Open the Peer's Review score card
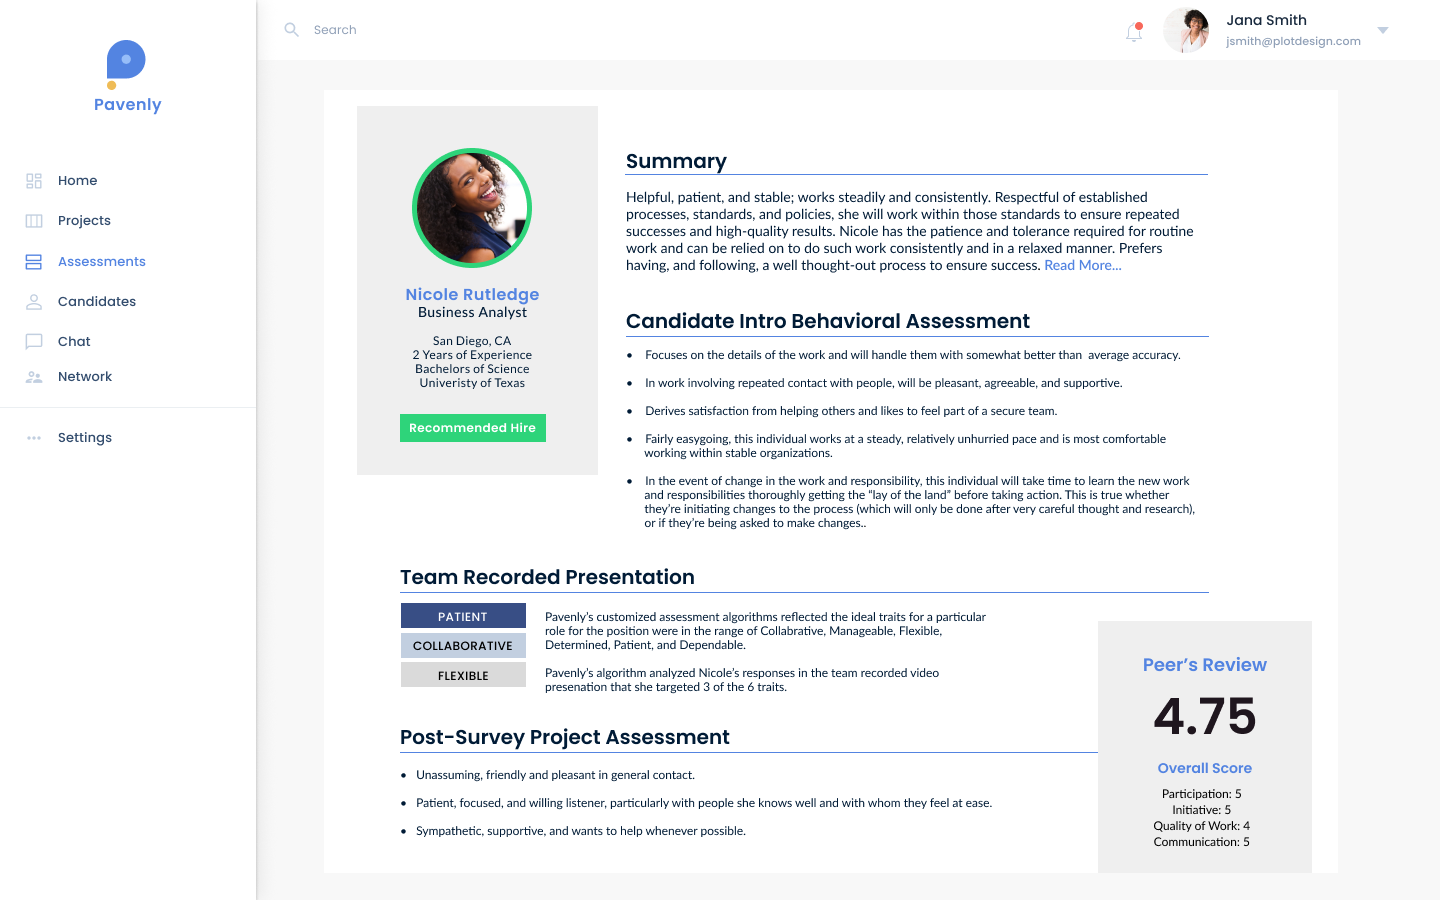 click(x=1204, y=746)
